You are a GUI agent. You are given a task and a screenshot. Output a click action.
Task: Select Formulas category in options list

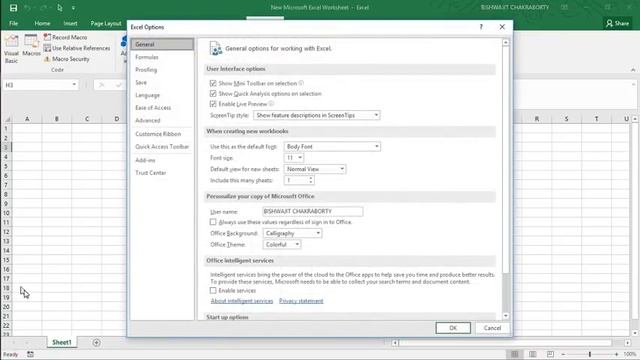(162, 57)
